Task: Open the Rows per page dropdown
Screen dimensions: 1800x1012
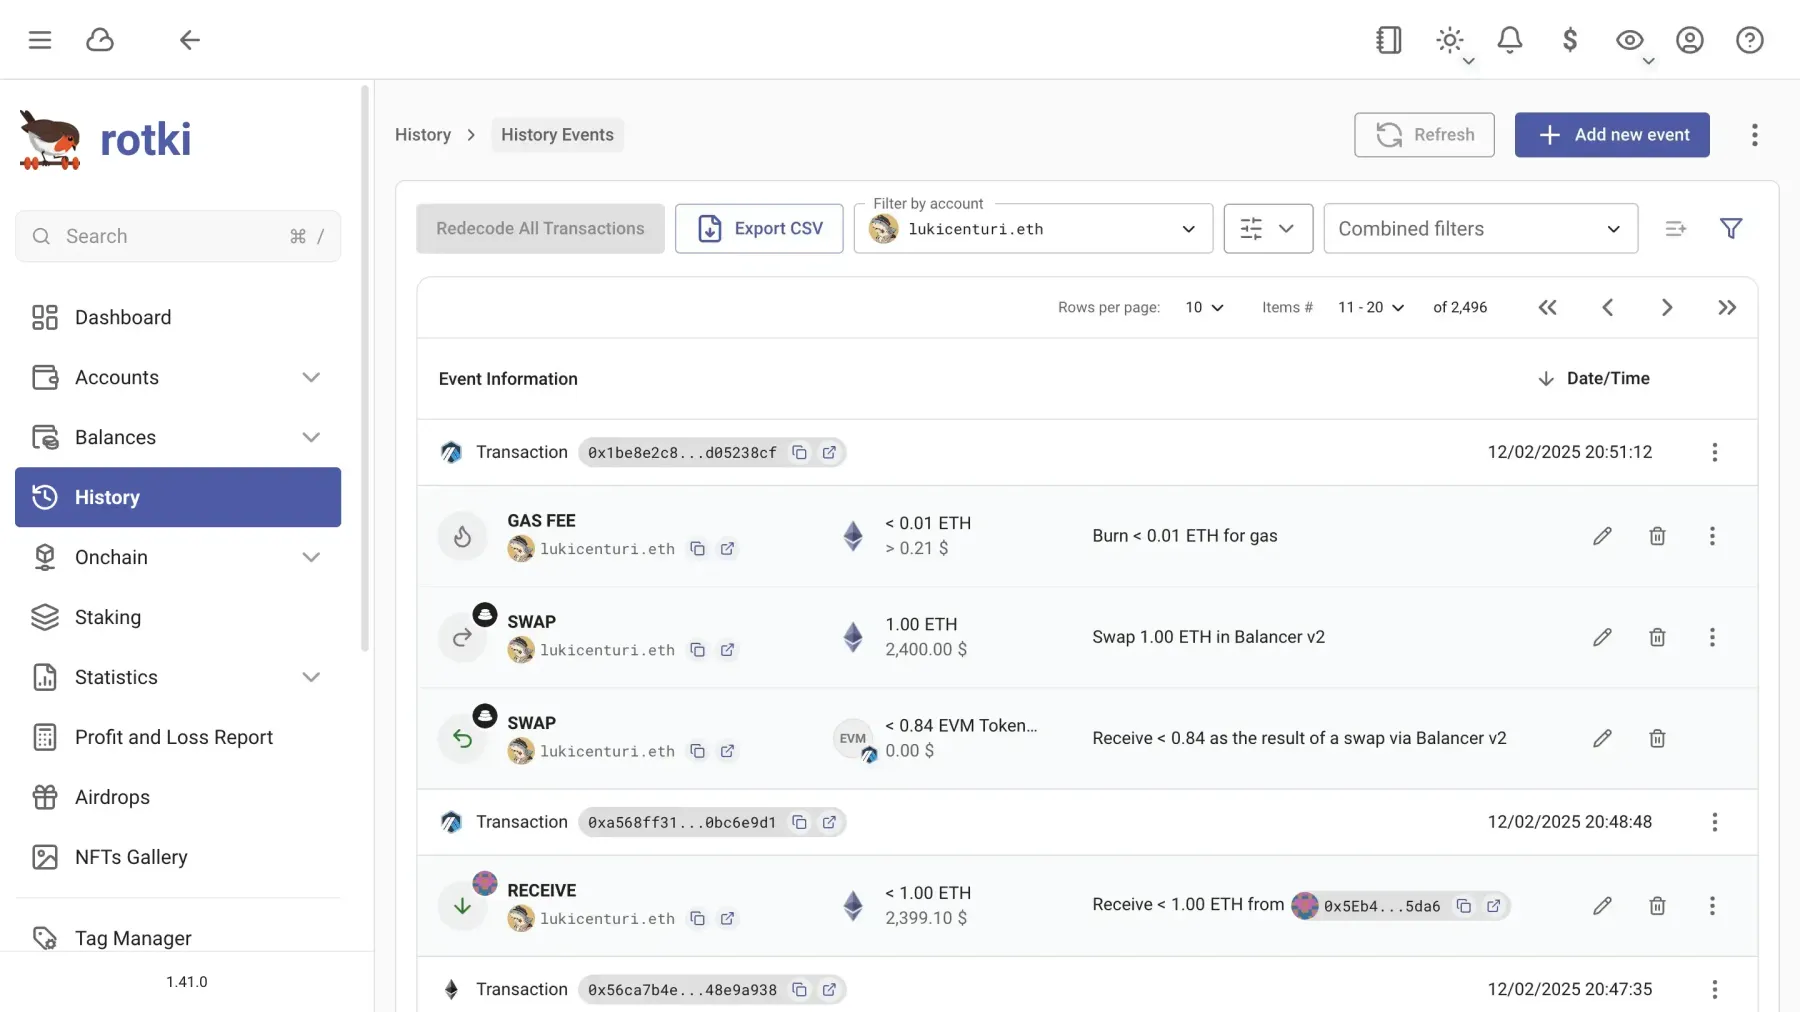Action: coord(1204,307)
